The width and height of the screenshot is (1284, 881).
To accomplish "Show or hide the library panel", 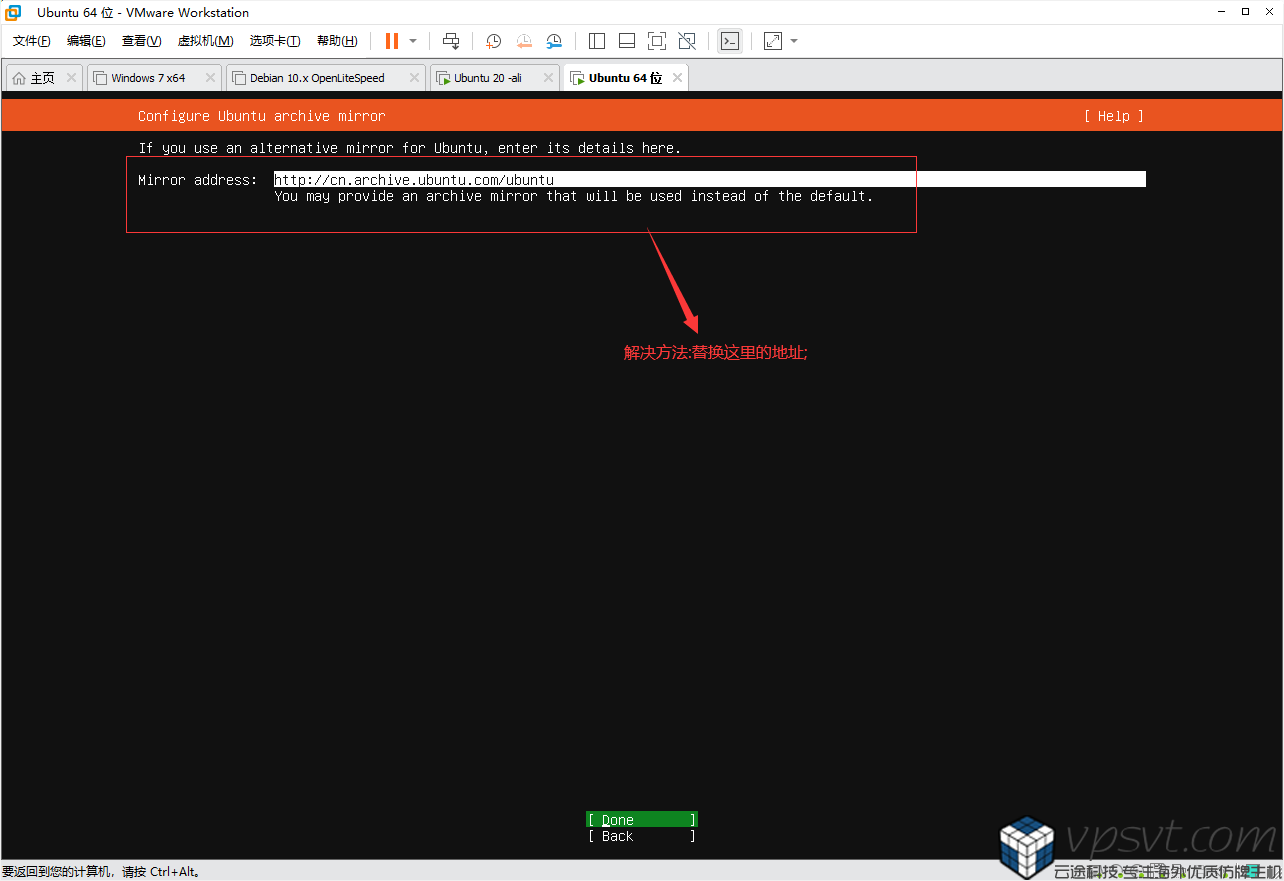I will [x=597, y=41].
